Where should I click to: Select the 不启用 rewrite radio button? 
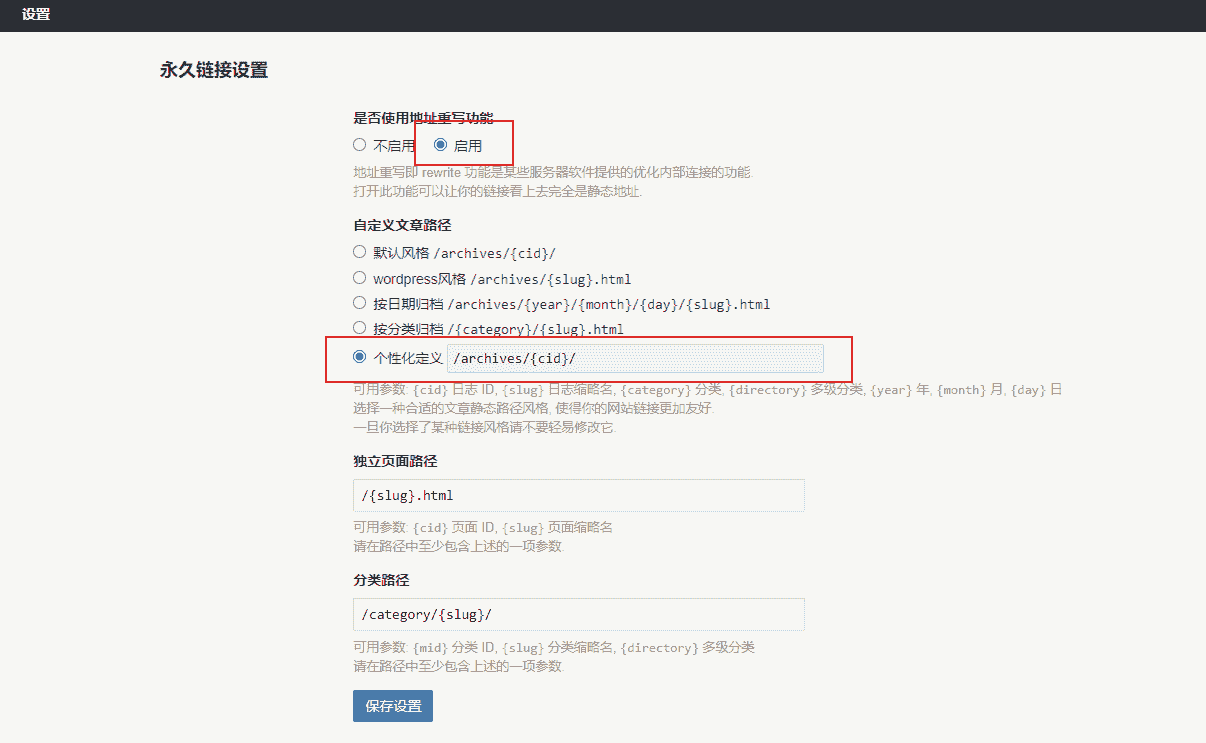pyautogui.click(x=360, y=145)
